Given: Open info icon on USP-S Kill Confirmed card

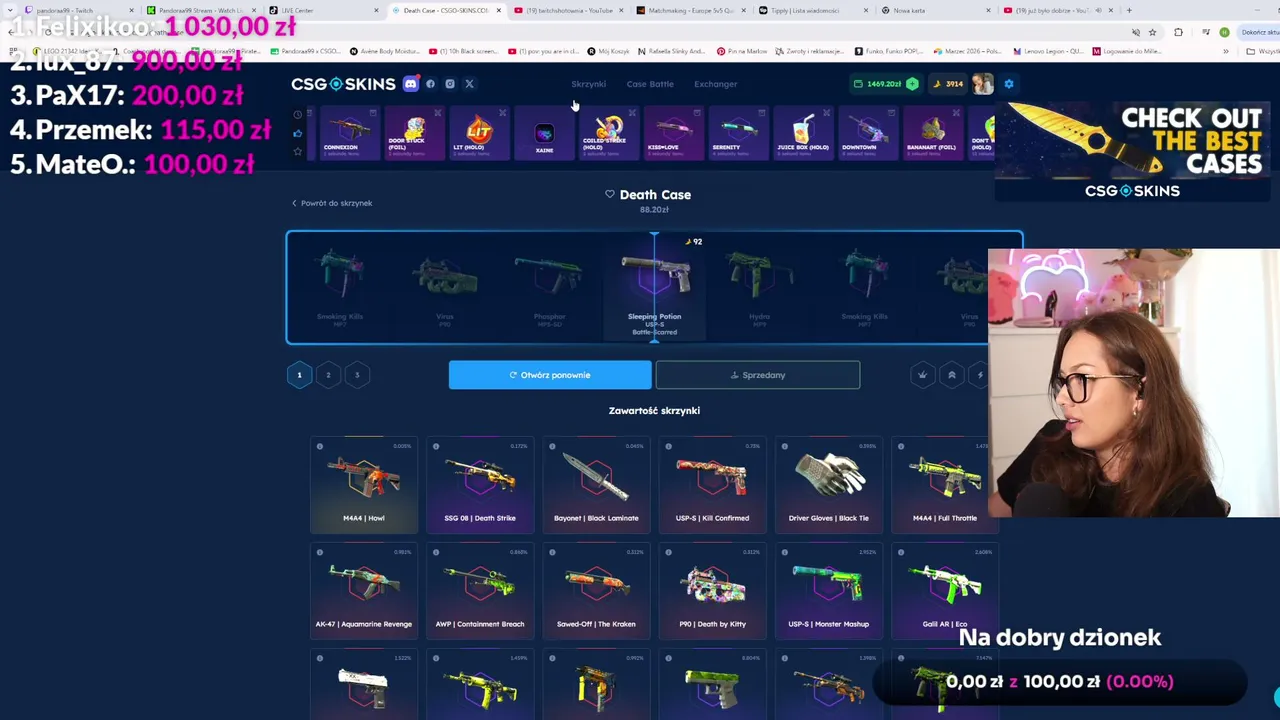Looking at the screenshot, I should [x=668, y=446].
